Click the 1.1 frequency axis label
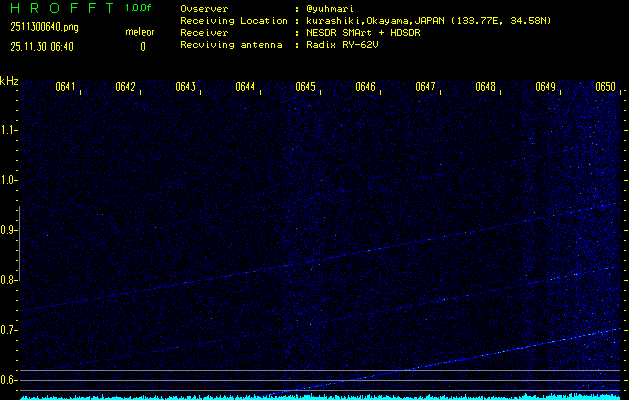 9,130
